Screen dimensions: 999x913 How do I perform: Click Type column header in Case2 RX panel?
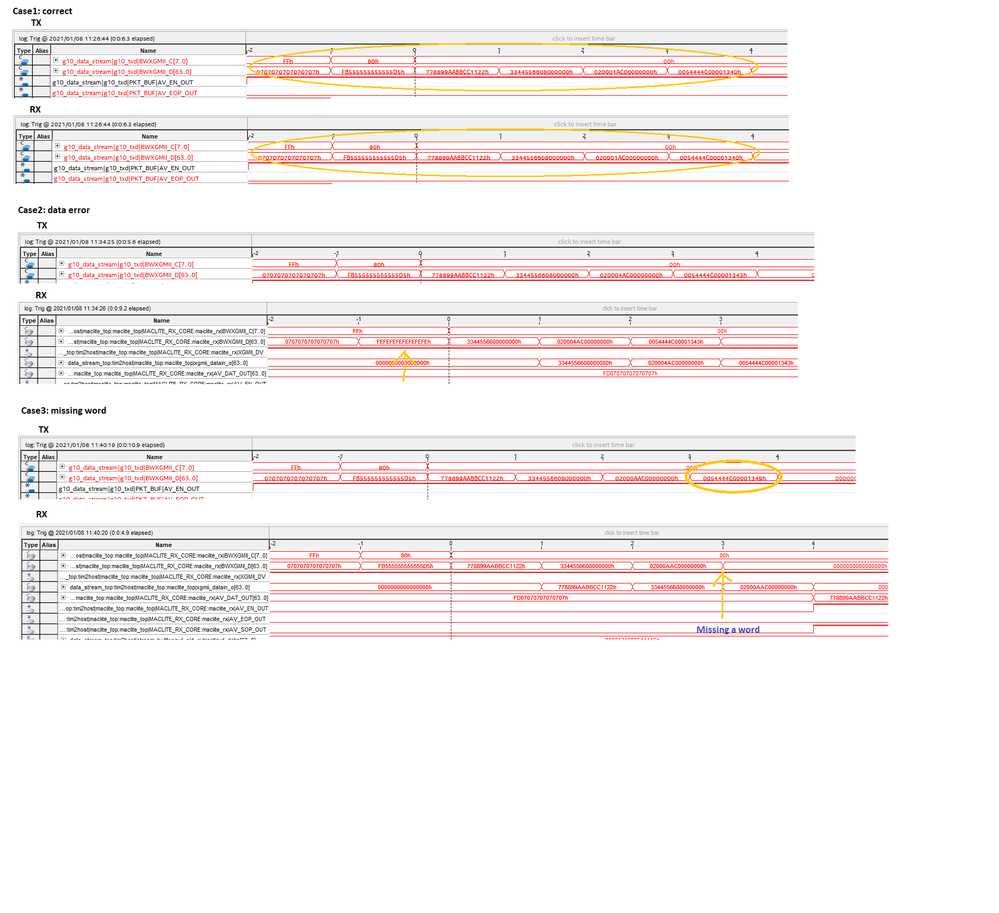tap(29, 320)
